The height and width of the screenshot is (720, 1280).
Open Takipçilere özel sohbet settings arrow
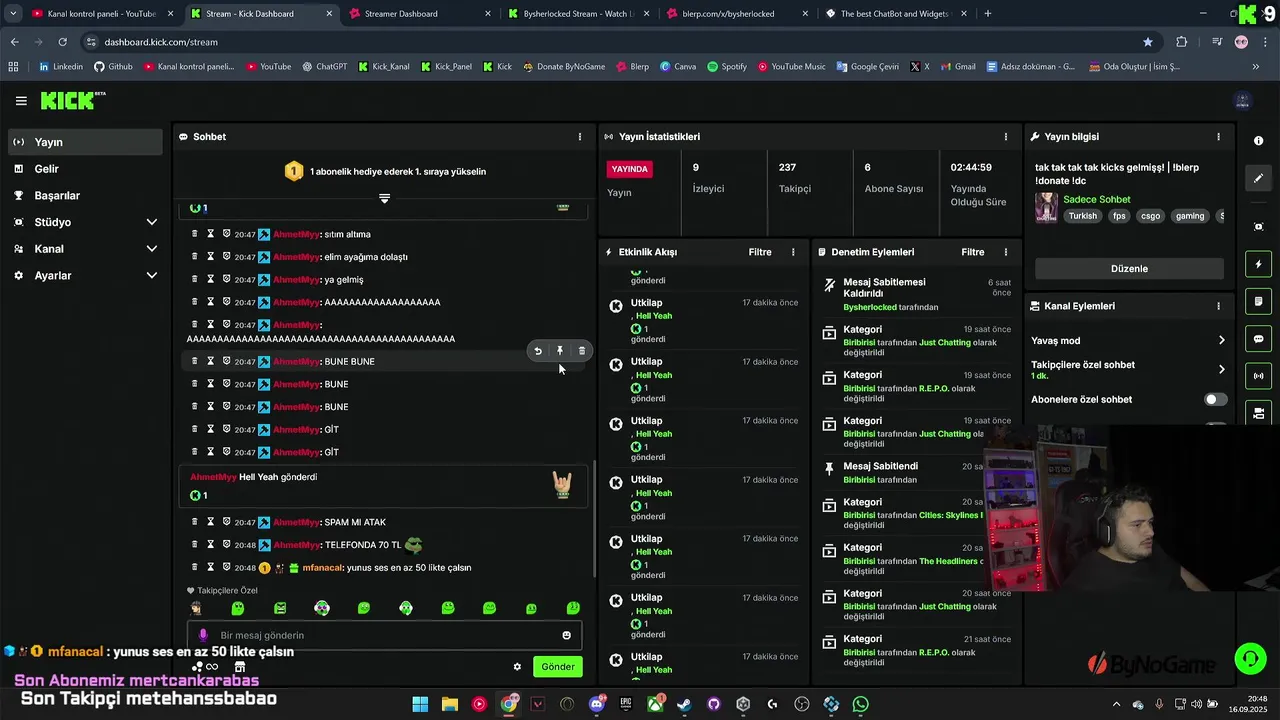click(x=1221, y=369)
